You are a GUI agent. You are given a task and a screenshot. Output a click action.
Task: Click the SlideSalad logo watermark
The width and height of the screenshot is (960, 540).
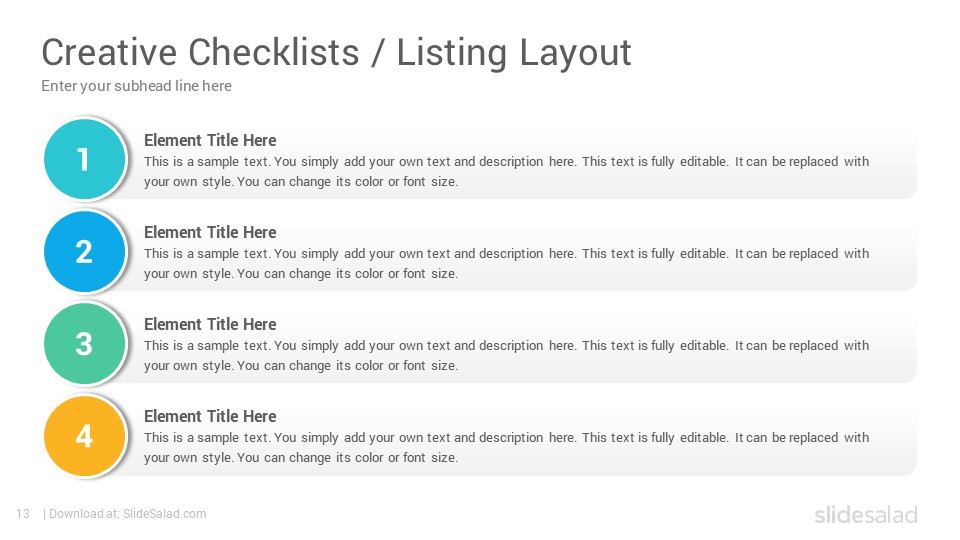(866, 514)
